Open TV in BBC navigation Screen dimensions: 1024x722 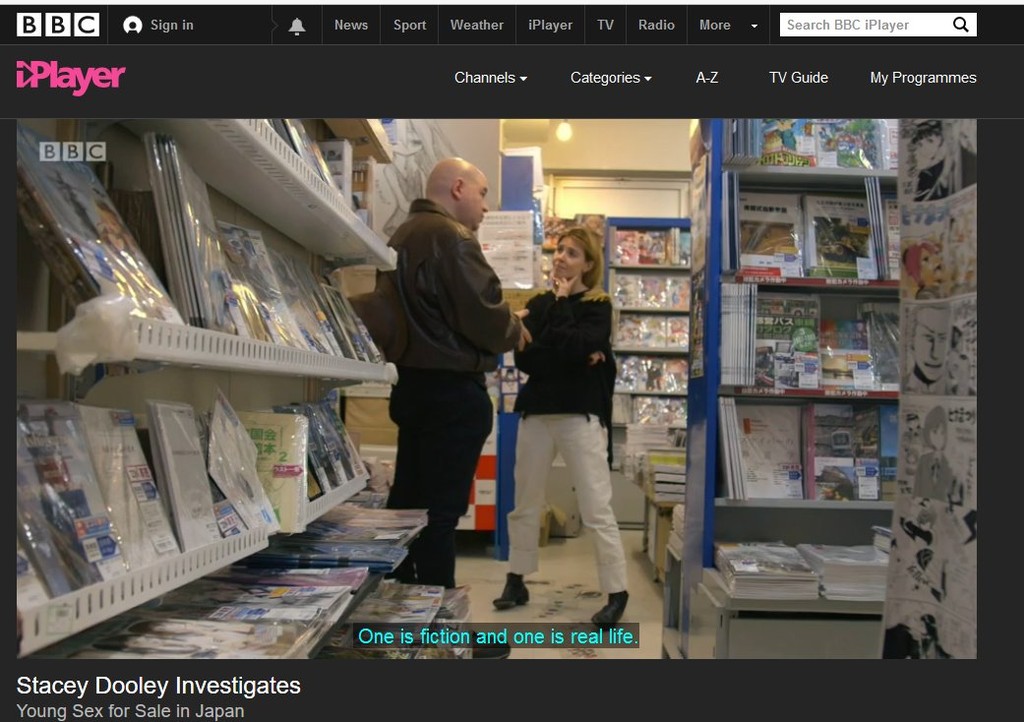(x=605, y=25)
